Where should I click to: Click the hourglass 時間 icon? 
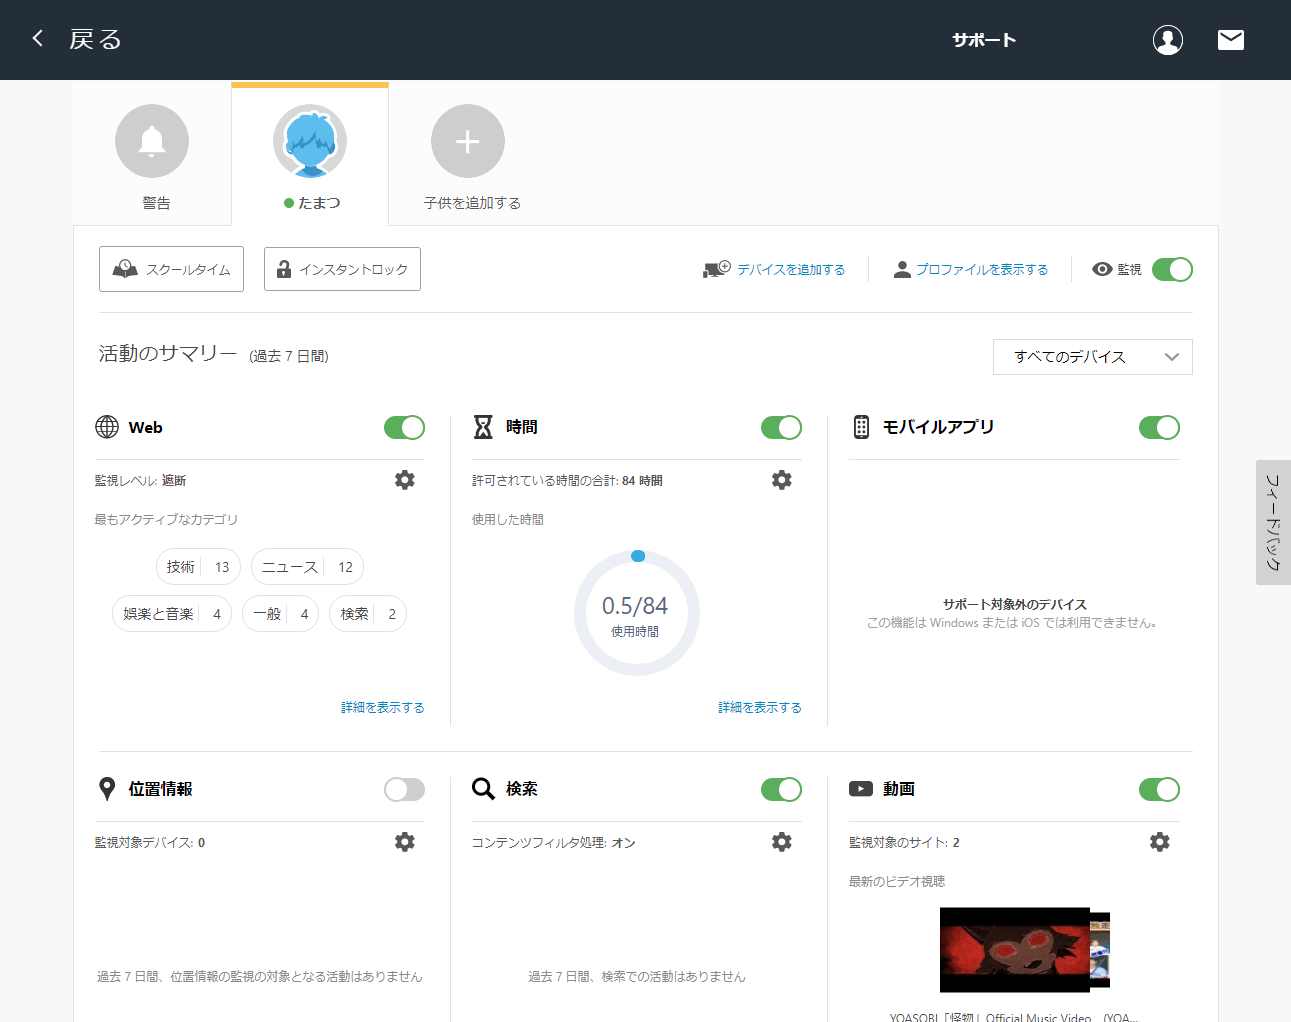click(483, 427)
